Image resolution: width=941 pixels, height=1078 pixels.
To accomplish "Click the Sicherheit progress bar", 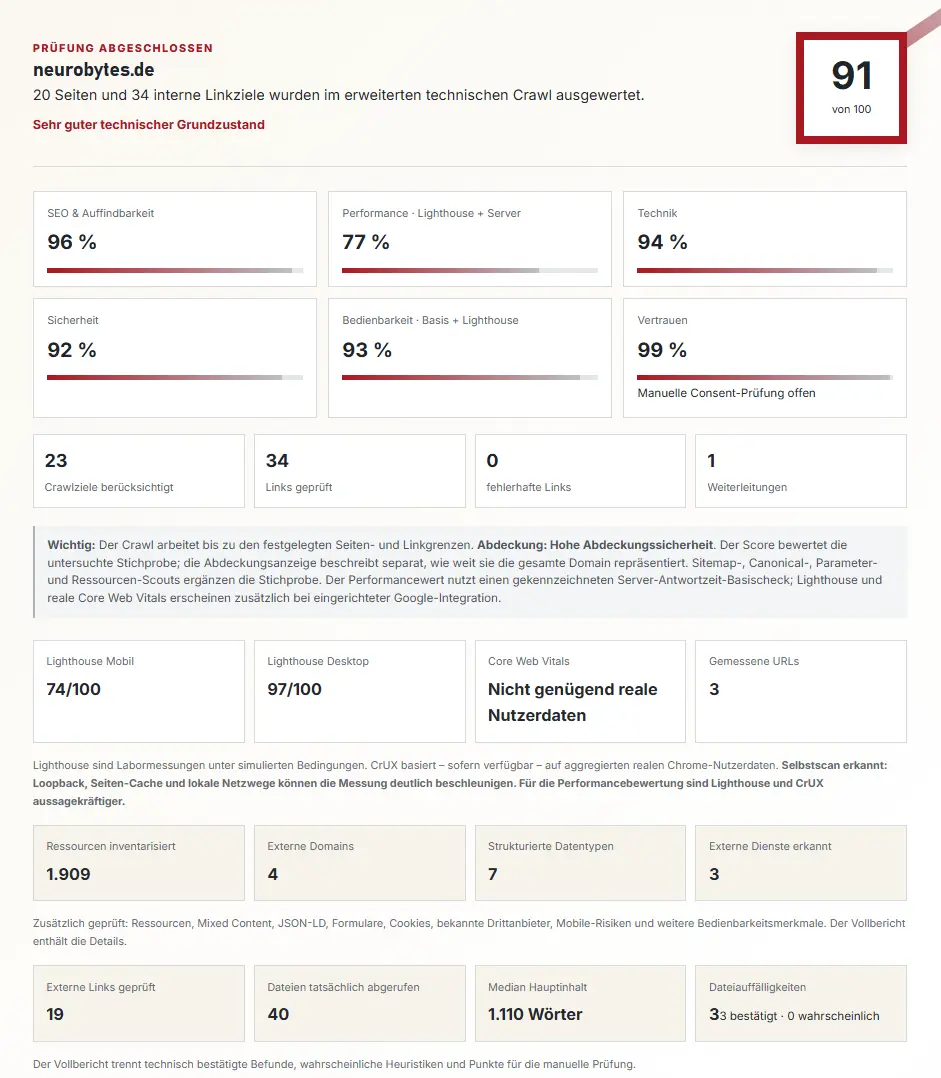I will pos(175,377).
